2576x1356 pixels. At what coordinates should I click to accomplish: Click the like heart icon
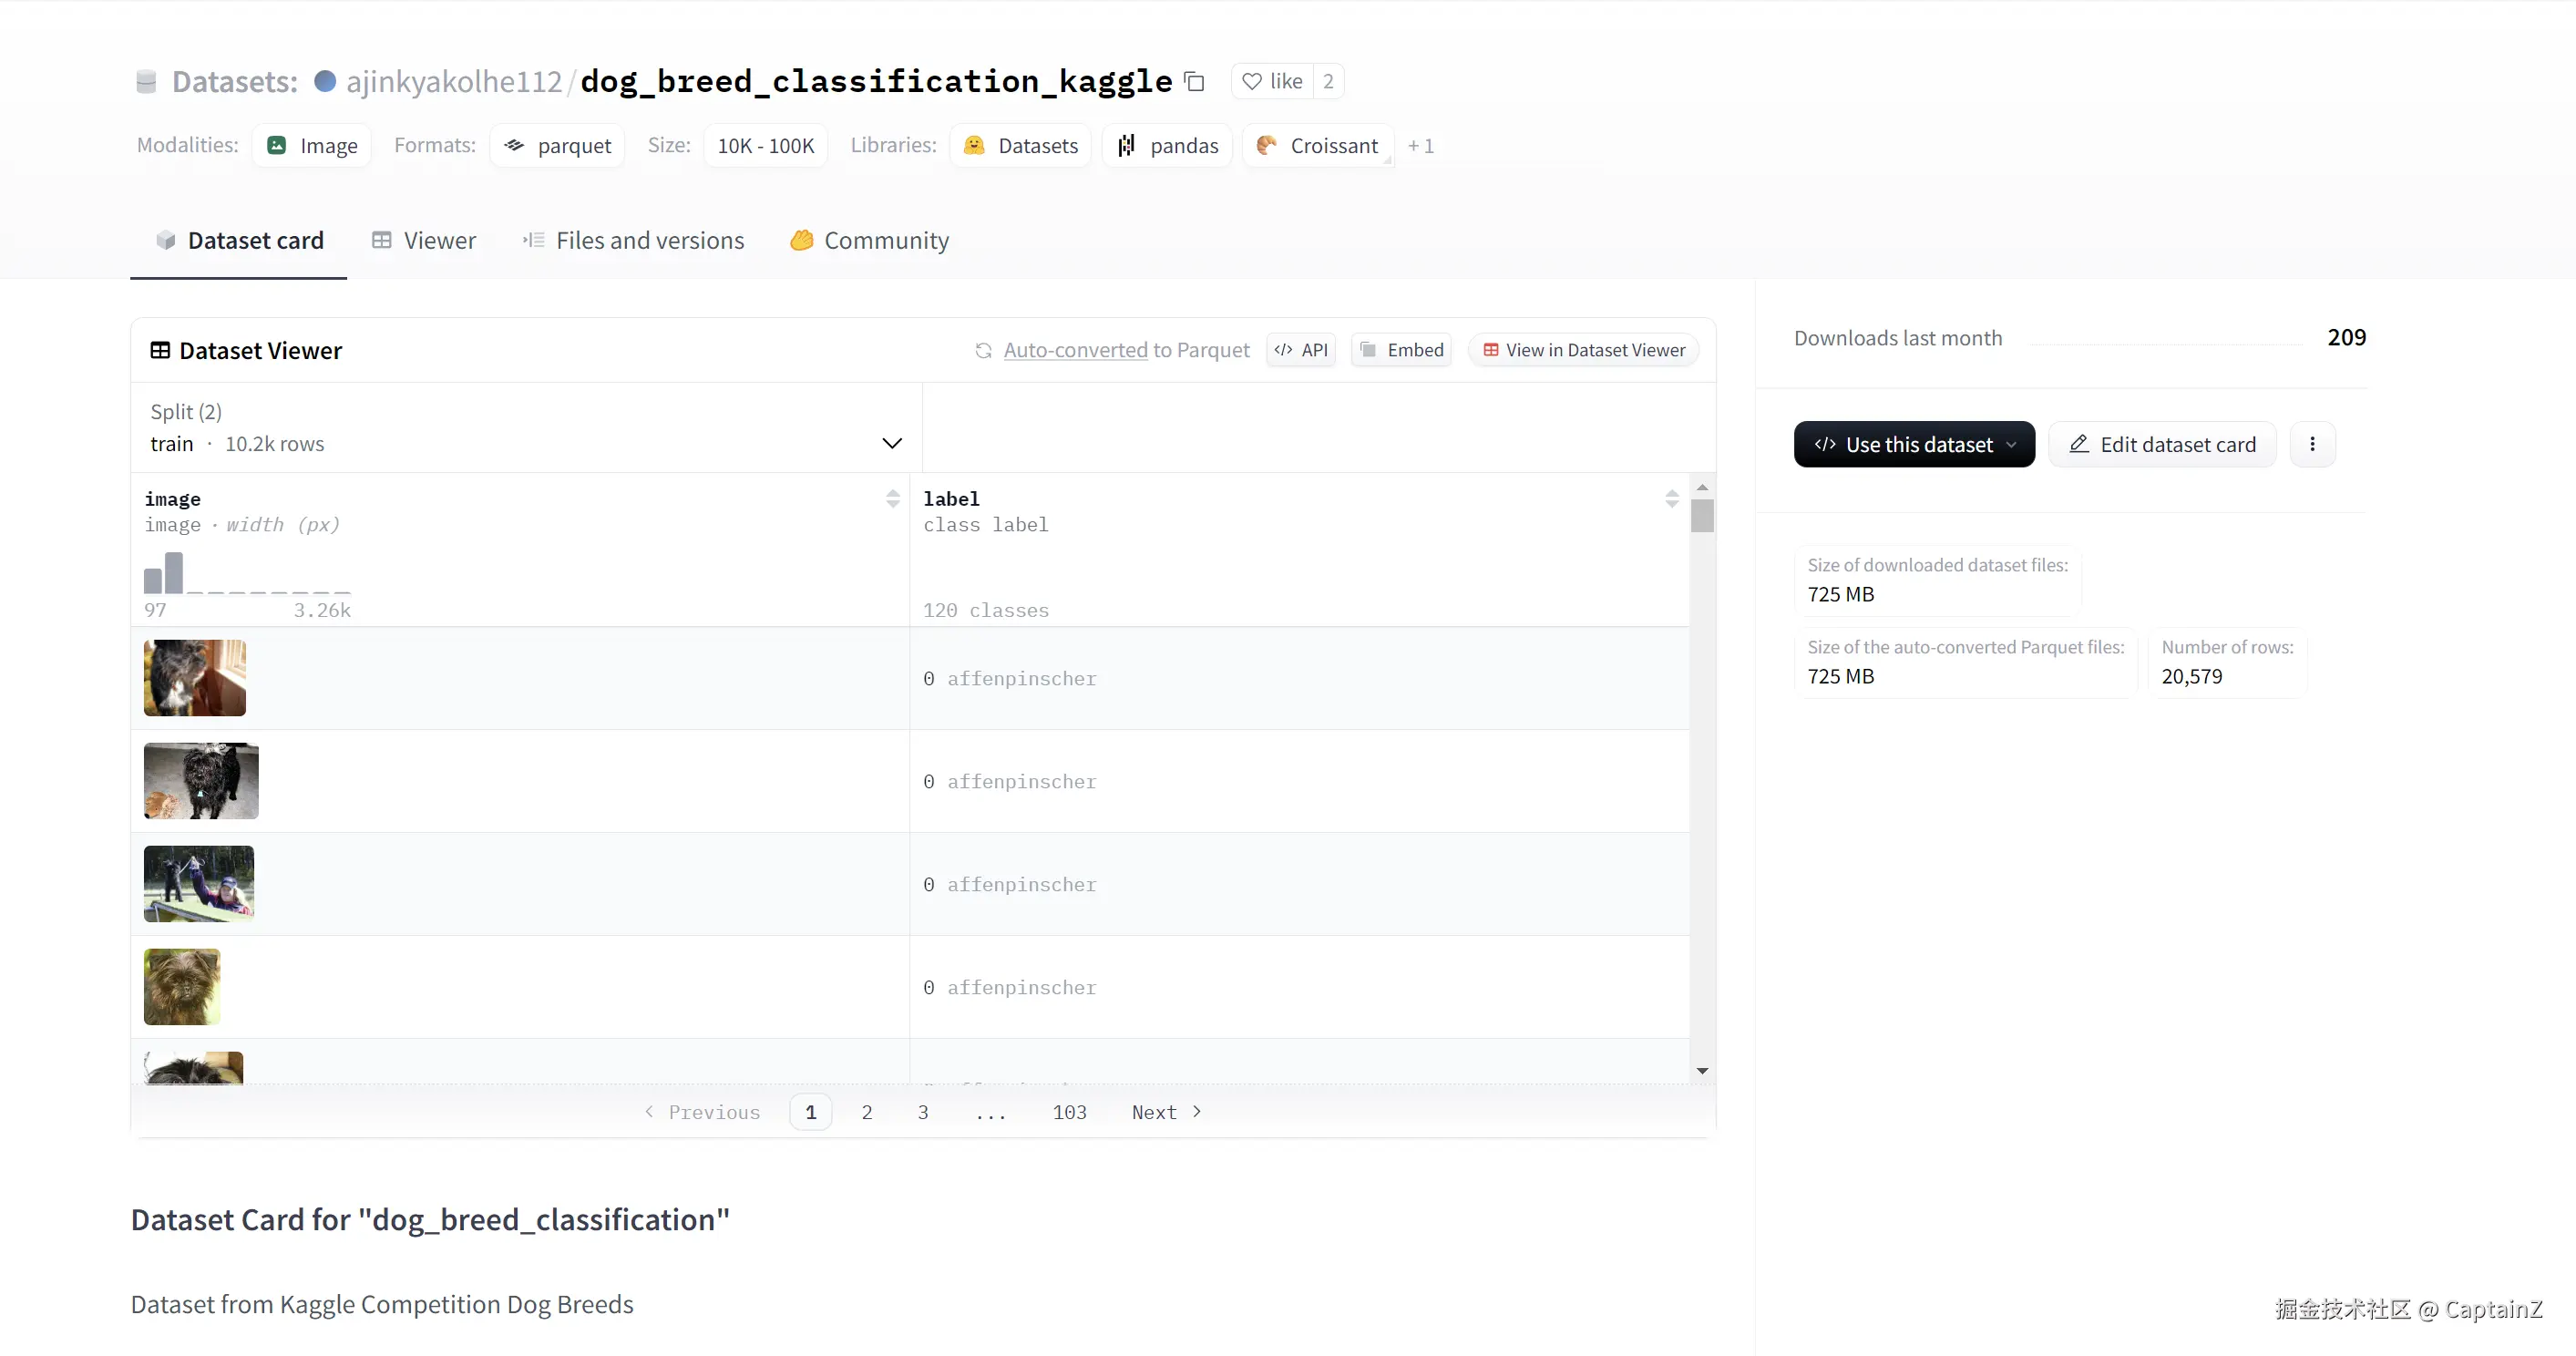click(x=1252, y=81)
